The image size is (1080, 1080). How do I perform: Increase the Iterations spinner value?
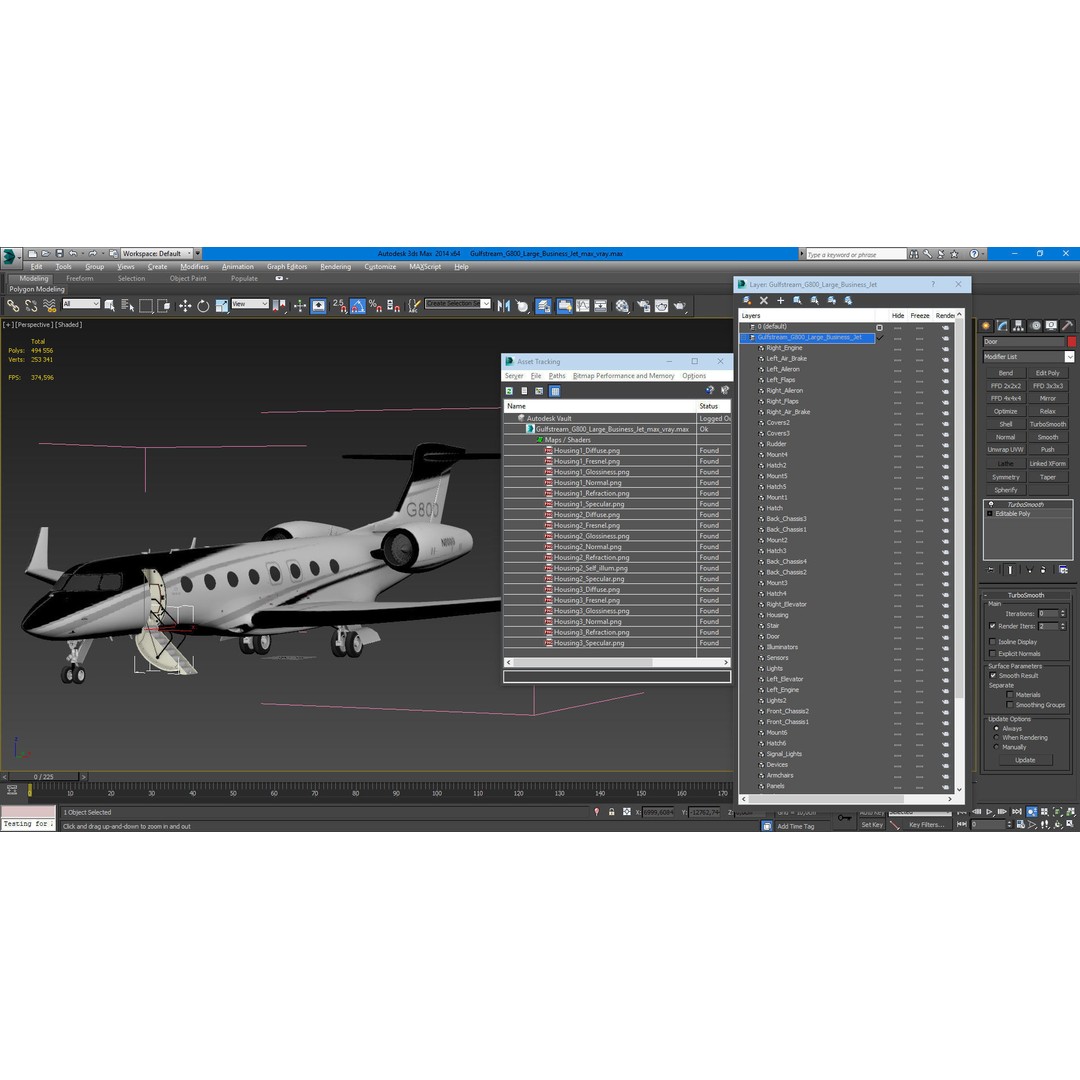[1063, 612]
